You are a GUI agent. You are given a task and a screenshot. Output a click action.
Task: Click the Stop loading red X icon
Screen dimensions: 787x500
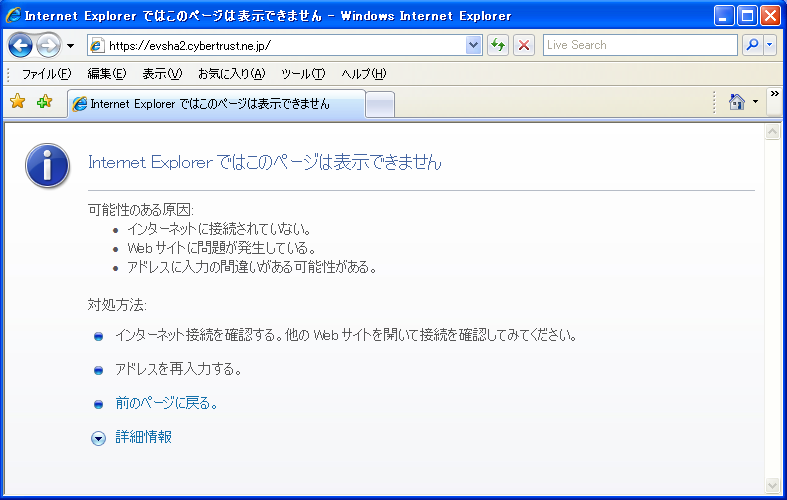pos(523,45)
